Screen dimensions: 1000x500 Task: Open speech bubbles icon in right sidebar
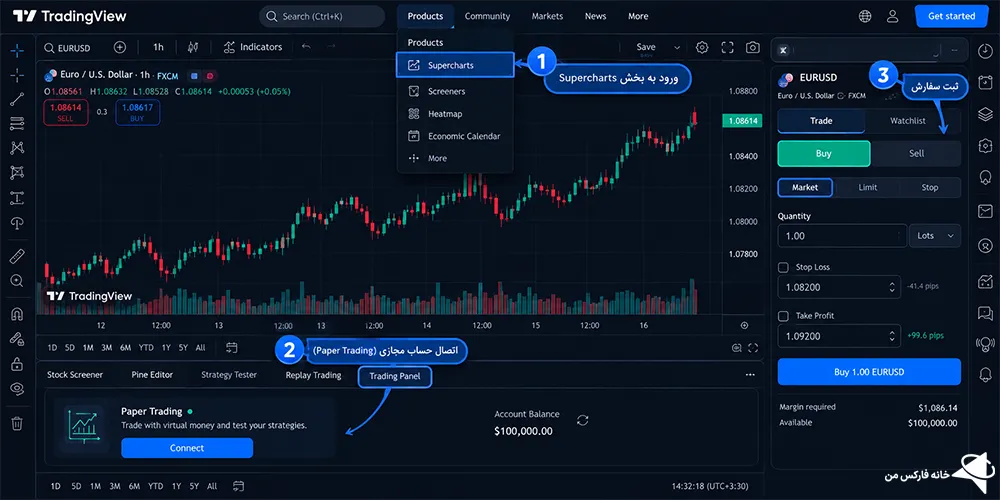pos(985,312)
